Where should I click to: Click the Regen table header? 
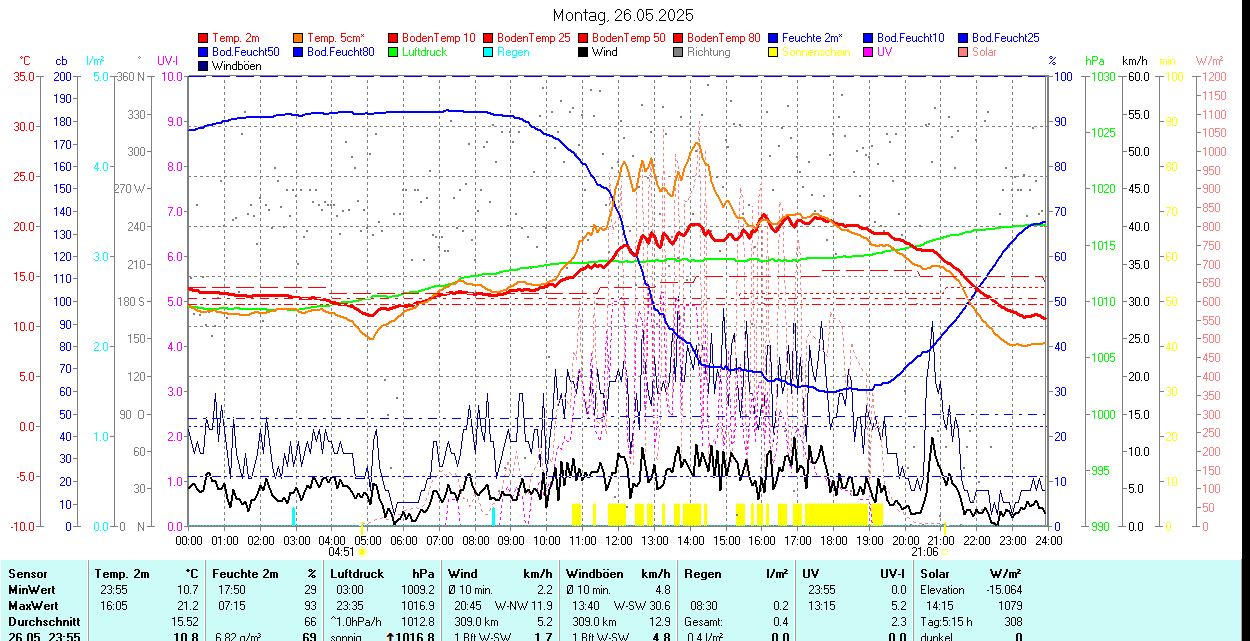704,574
